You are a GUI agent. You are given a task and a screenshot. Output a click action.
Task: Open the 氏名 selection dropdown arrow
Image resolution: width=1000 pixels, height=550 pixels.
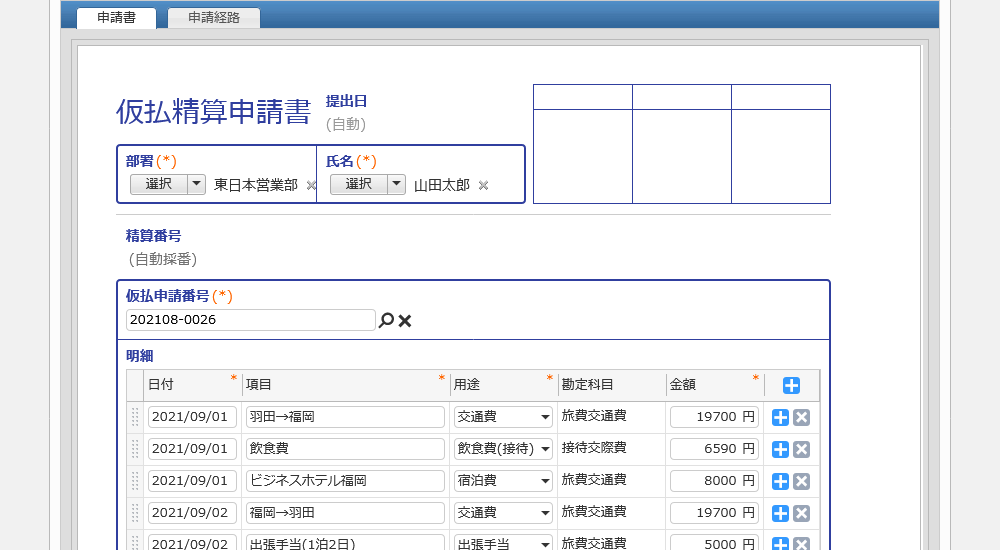click(397, 184)
